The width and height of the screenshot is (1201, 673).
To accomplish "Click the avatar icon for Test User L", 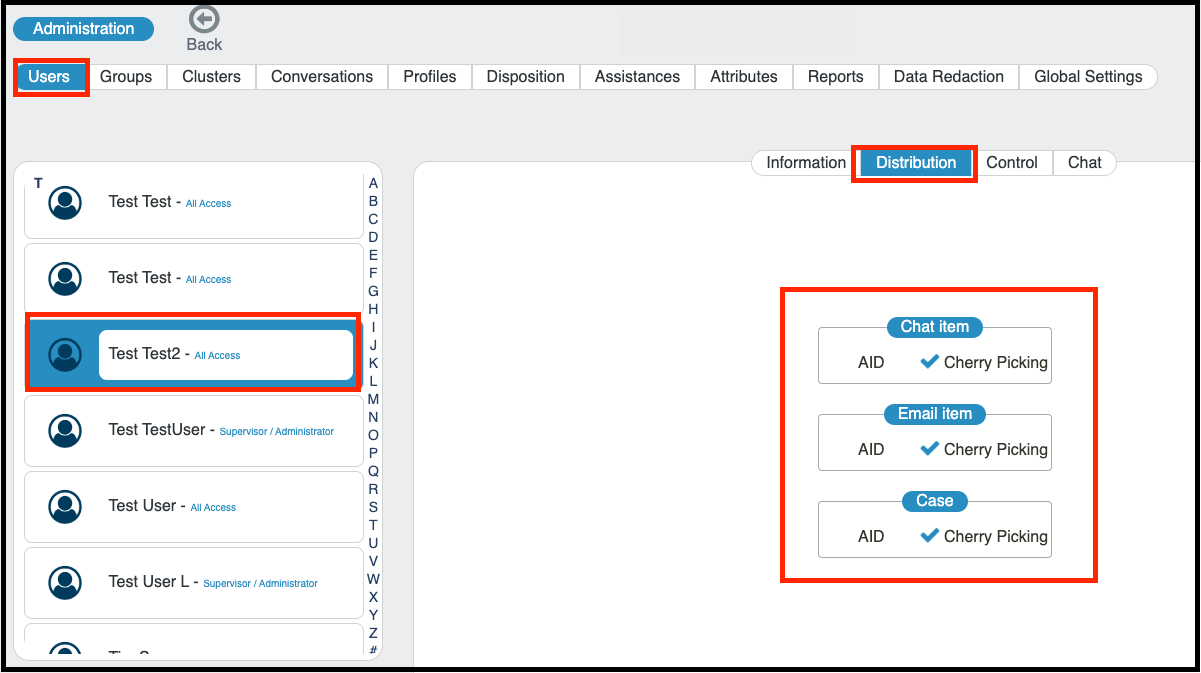I will pos(64,583).
